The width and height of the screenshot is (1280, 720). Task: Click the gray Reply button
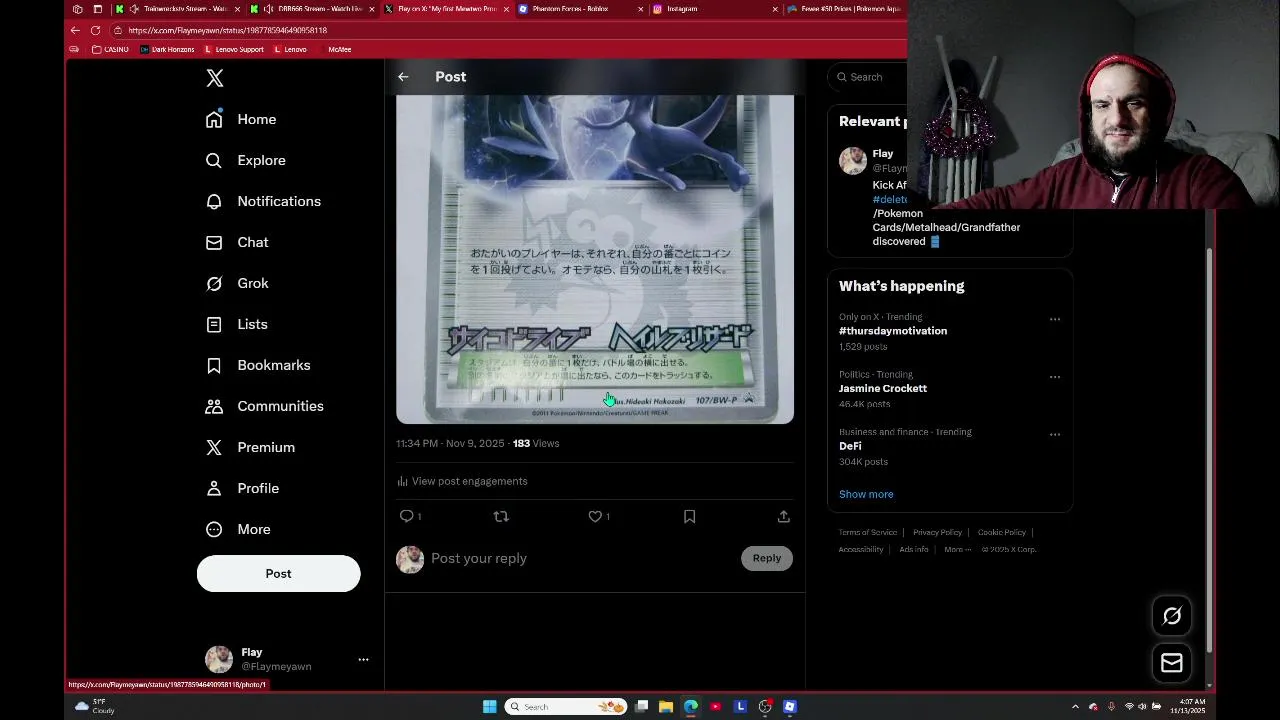pos(767,558)
